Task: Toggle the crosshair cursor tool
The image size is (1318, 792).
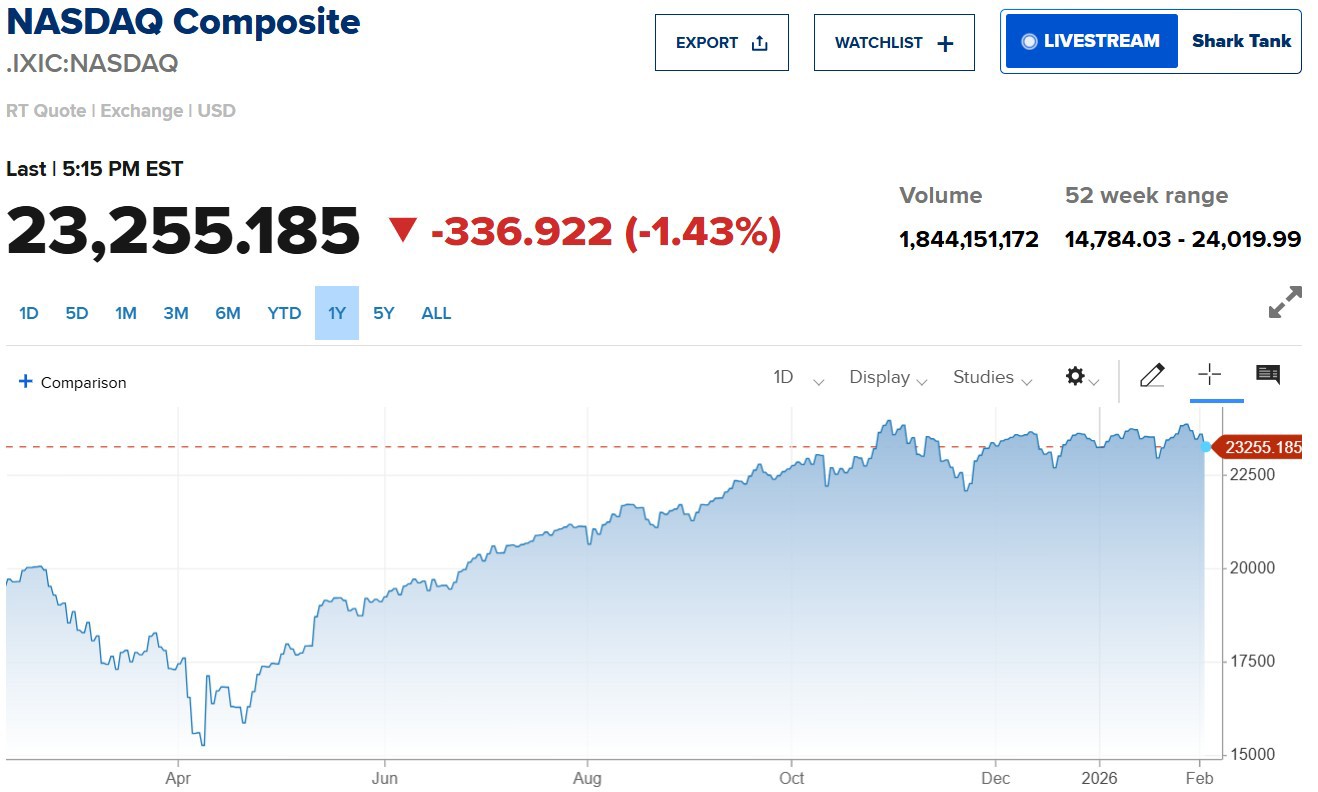Action: point(1209,376)
